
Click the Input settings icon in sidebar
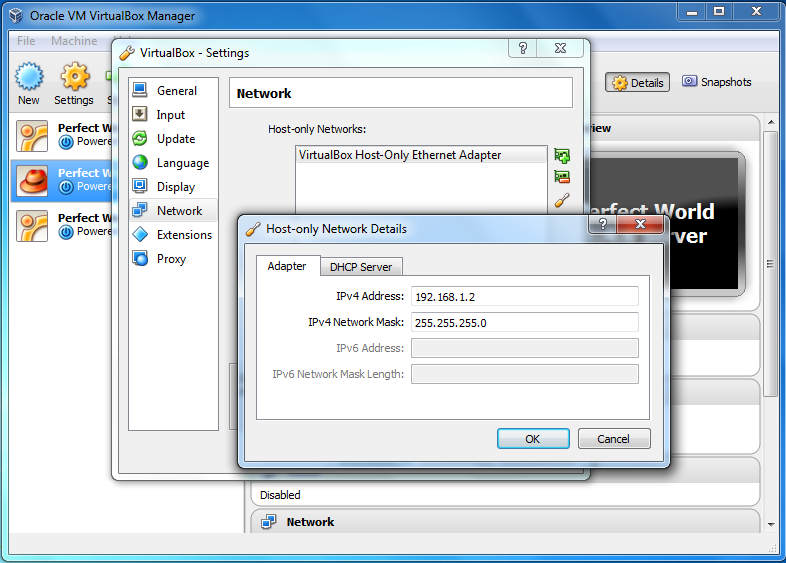click(140, 114)
